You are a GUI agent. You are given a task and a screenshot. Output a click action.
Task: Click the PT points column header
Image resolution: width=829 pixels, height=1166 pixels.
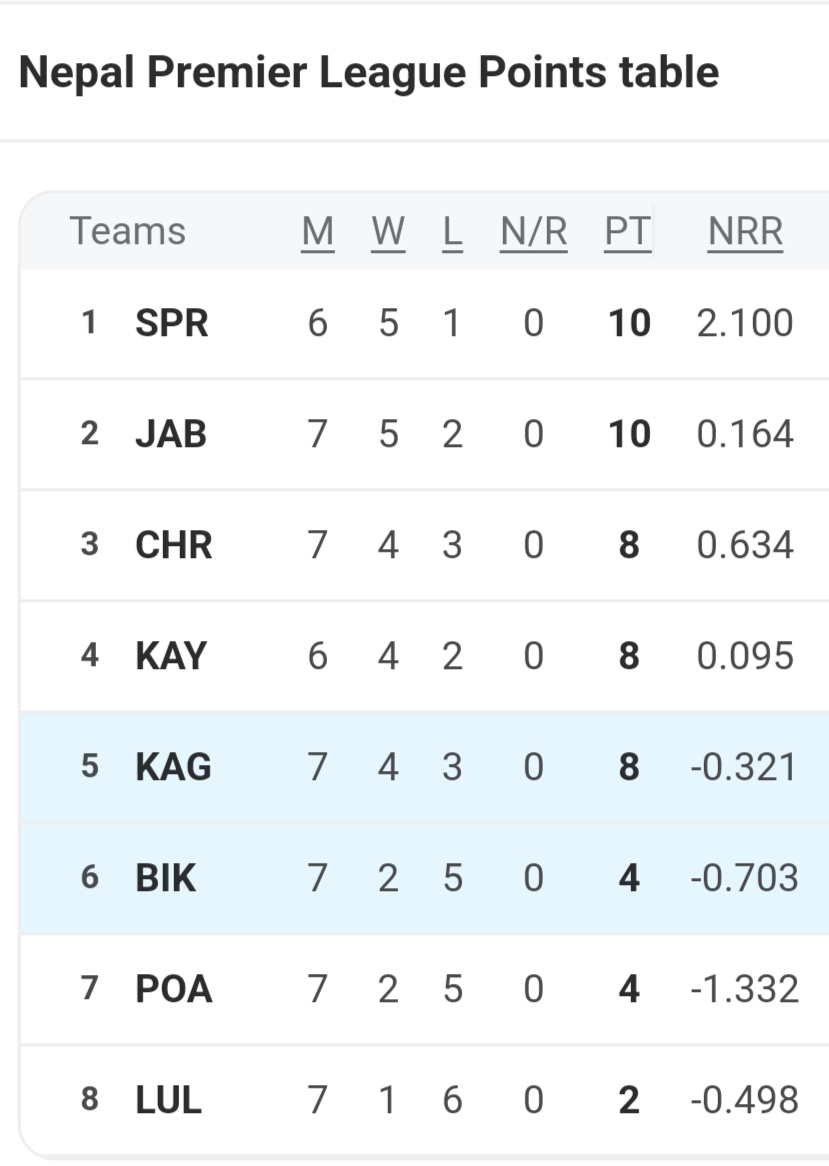pyautogui.click(x=627, y=231)
